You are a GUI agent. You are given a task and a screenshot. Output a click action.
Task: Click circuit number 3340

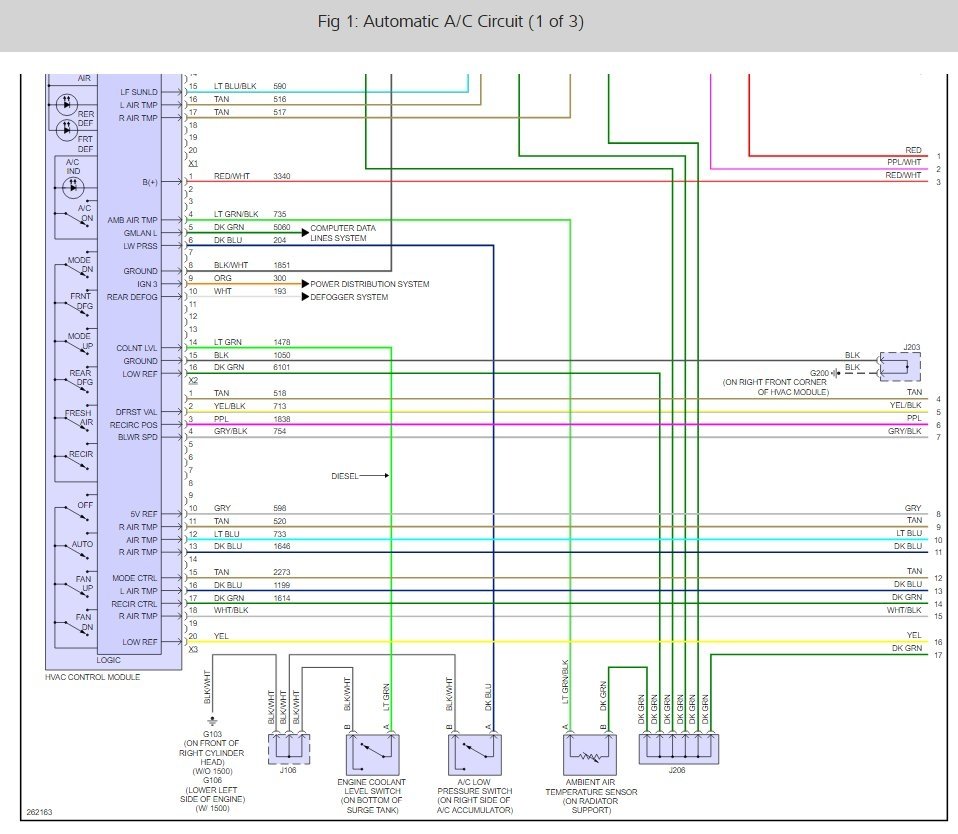[x=282, y=176]
